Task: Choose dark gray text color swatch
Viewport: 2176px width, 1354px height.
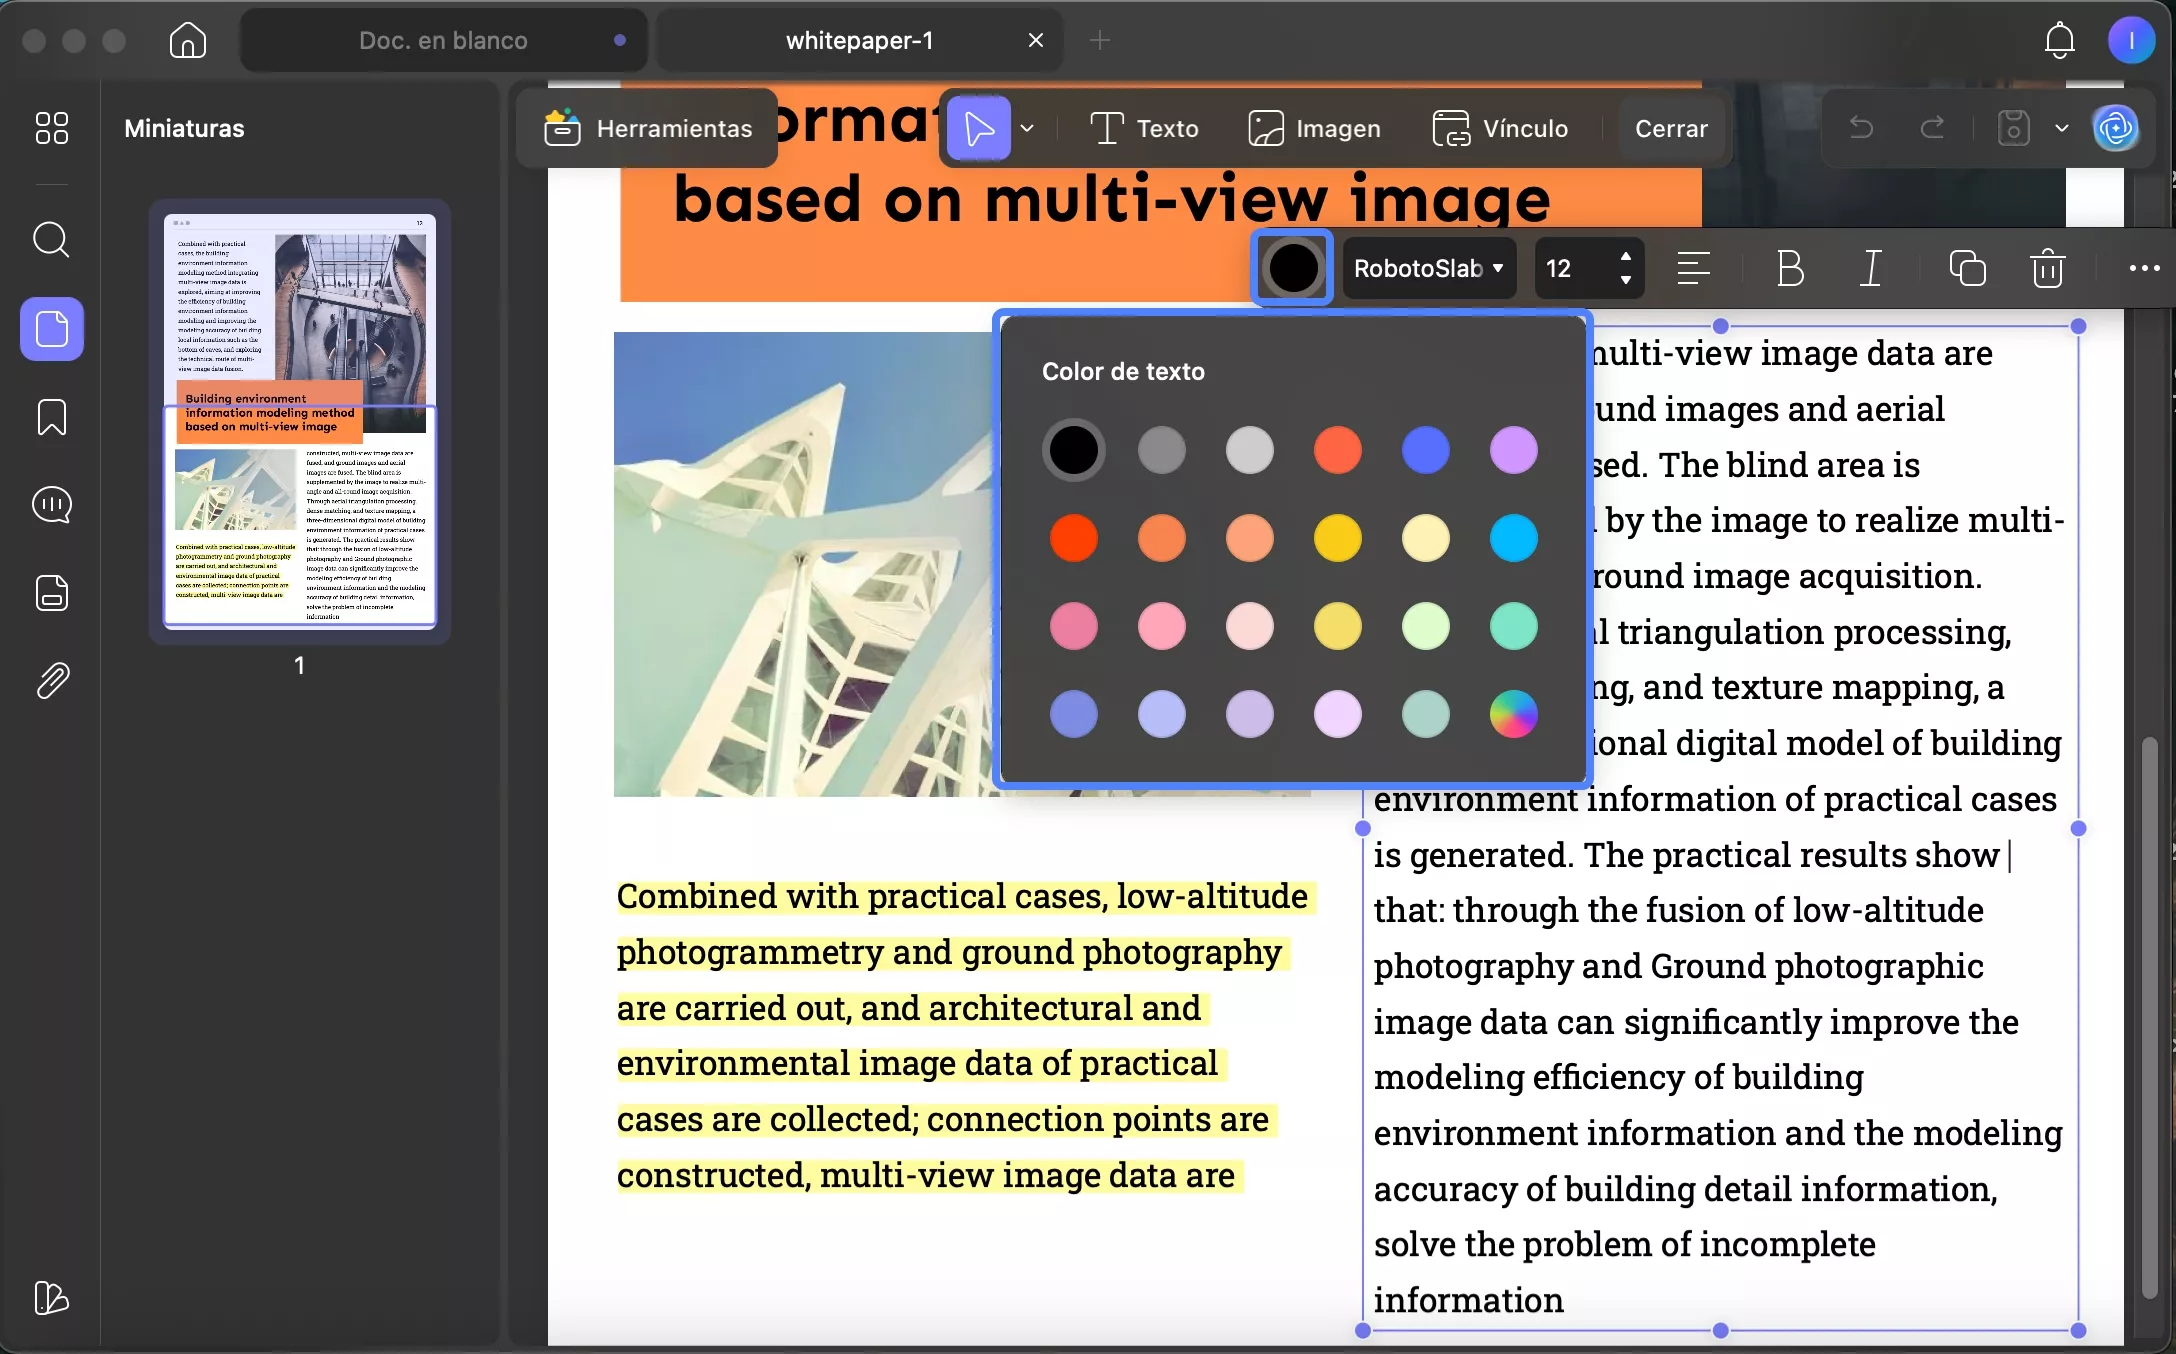Action: point(1162,450)
